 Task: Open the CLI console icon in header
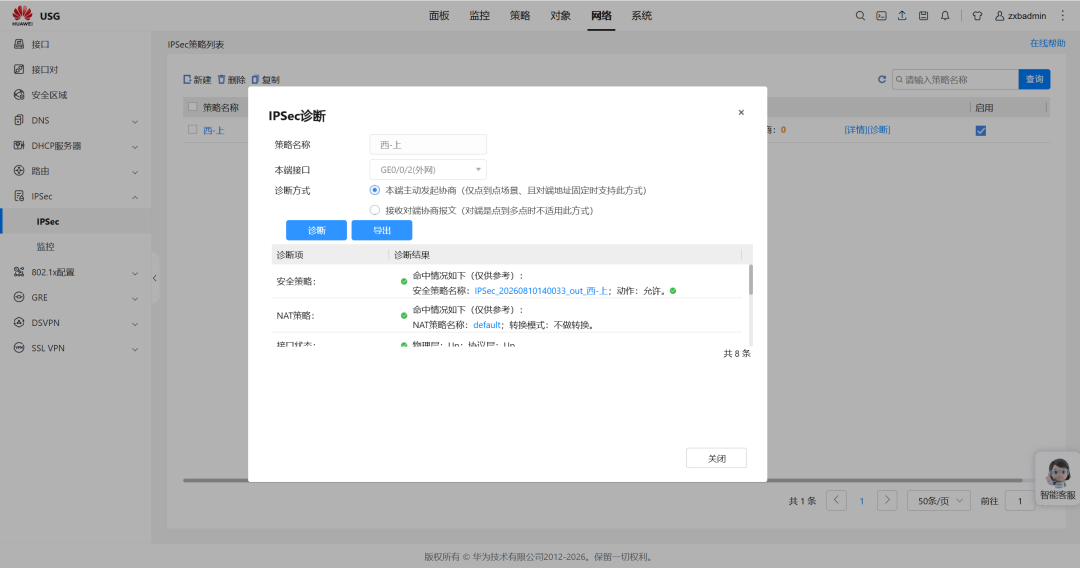pos(881,16)
